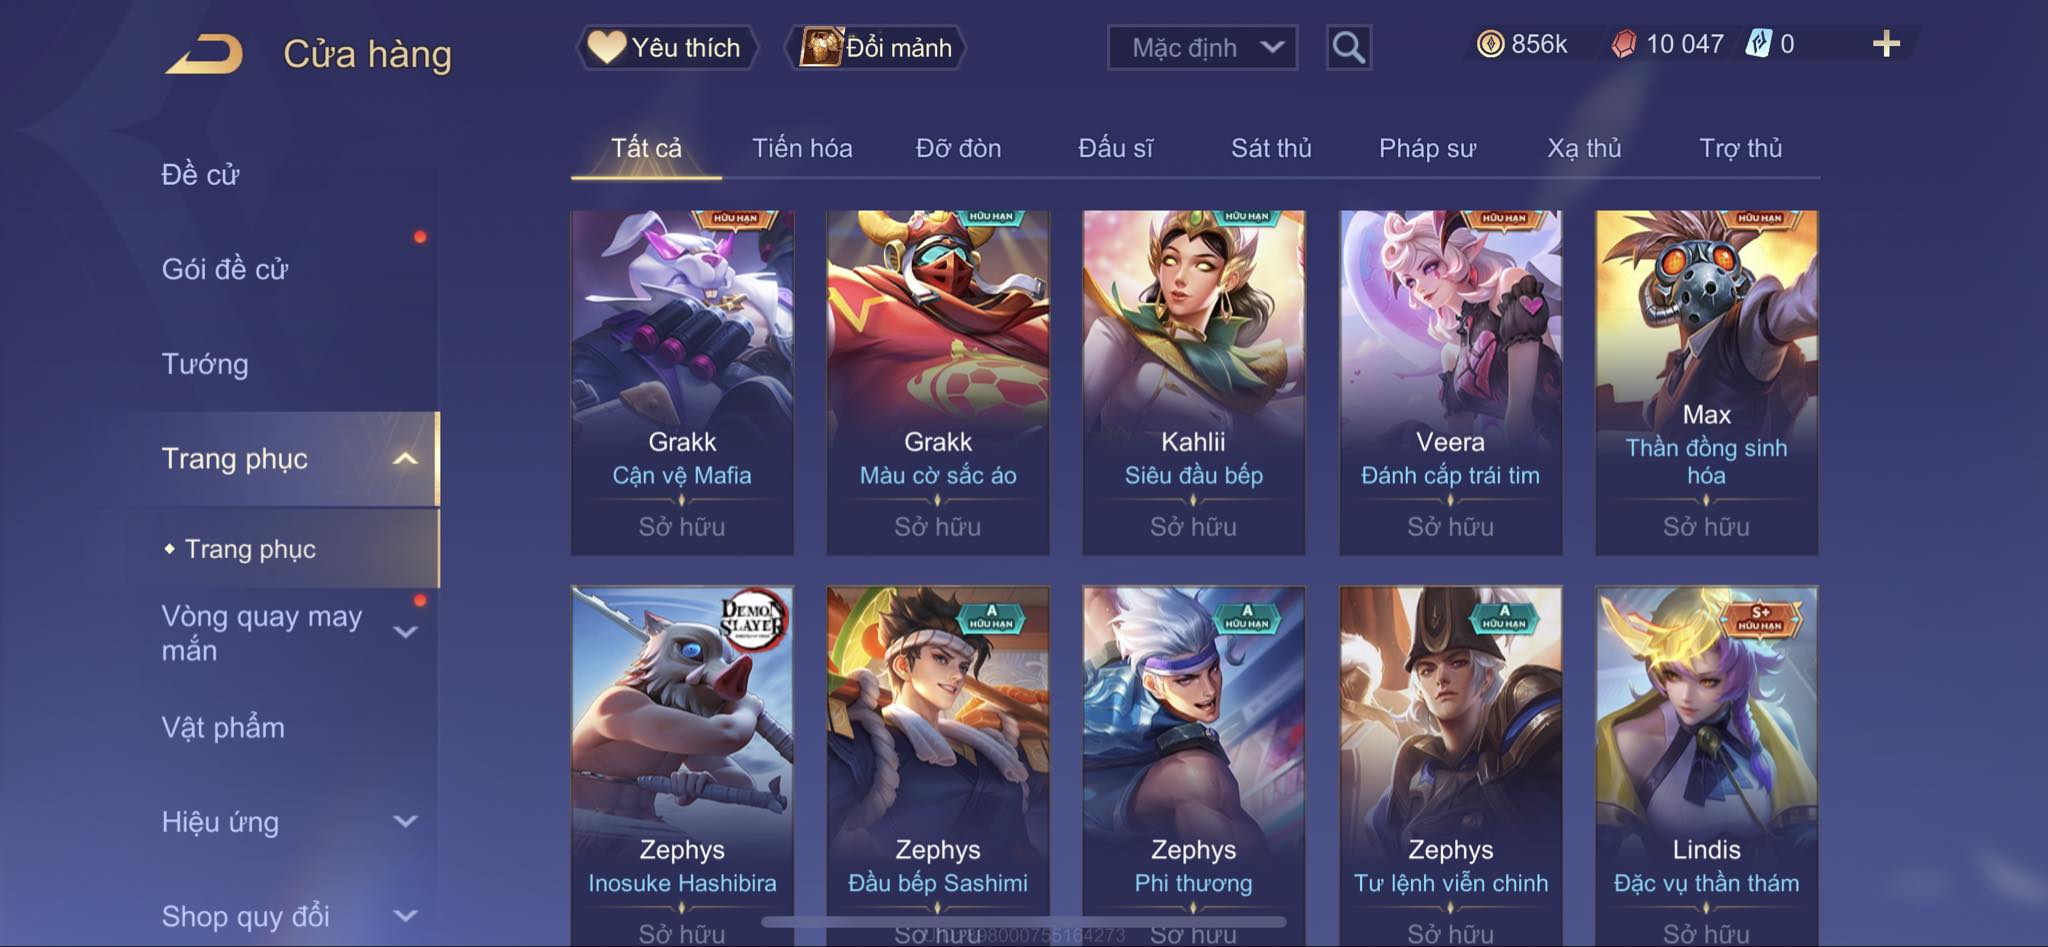
Task: Open Gói đề cử sidebar item
Action: pyautogui.click(x=225, y=269)
